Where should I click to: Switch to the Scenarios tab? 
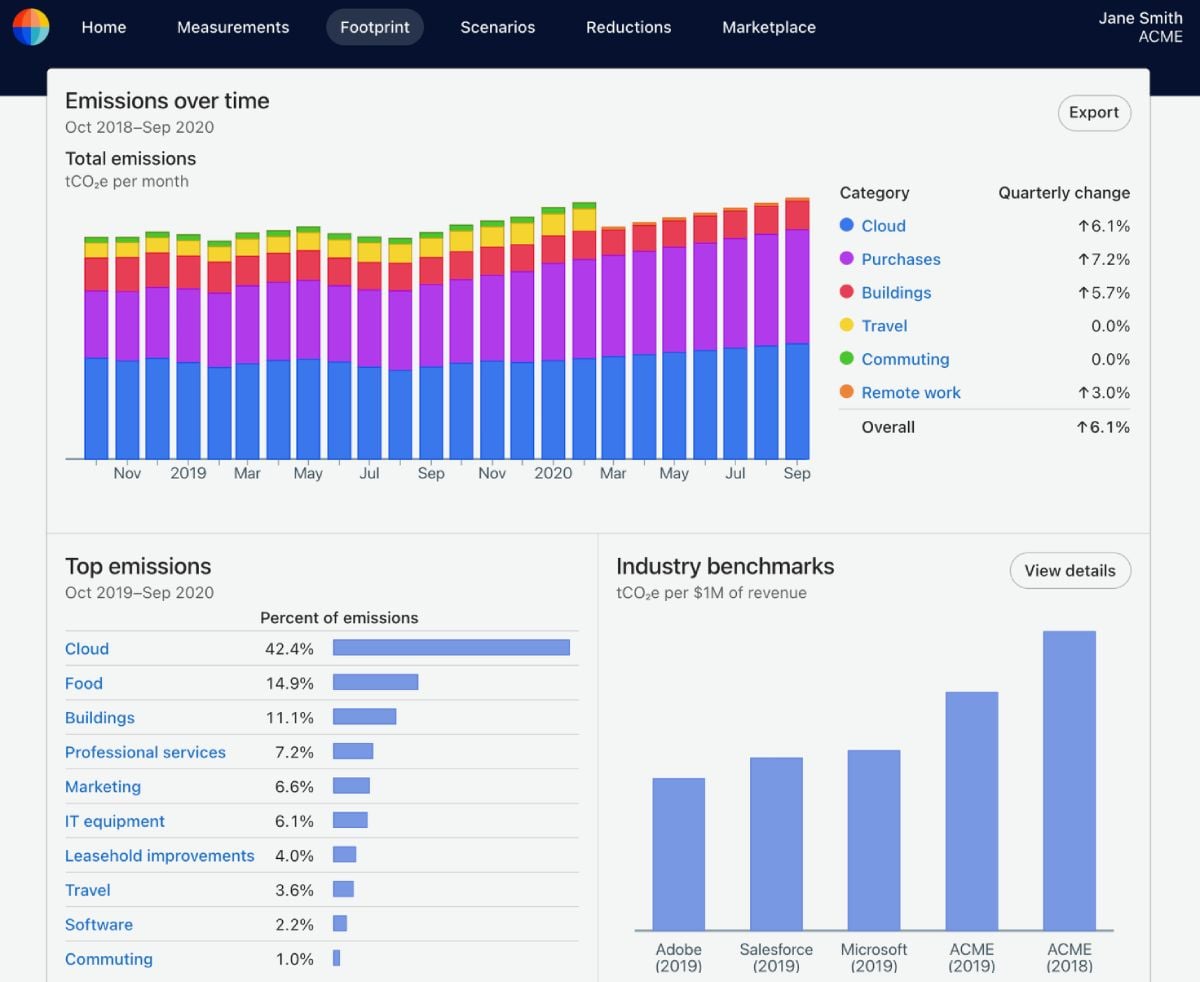498,27
